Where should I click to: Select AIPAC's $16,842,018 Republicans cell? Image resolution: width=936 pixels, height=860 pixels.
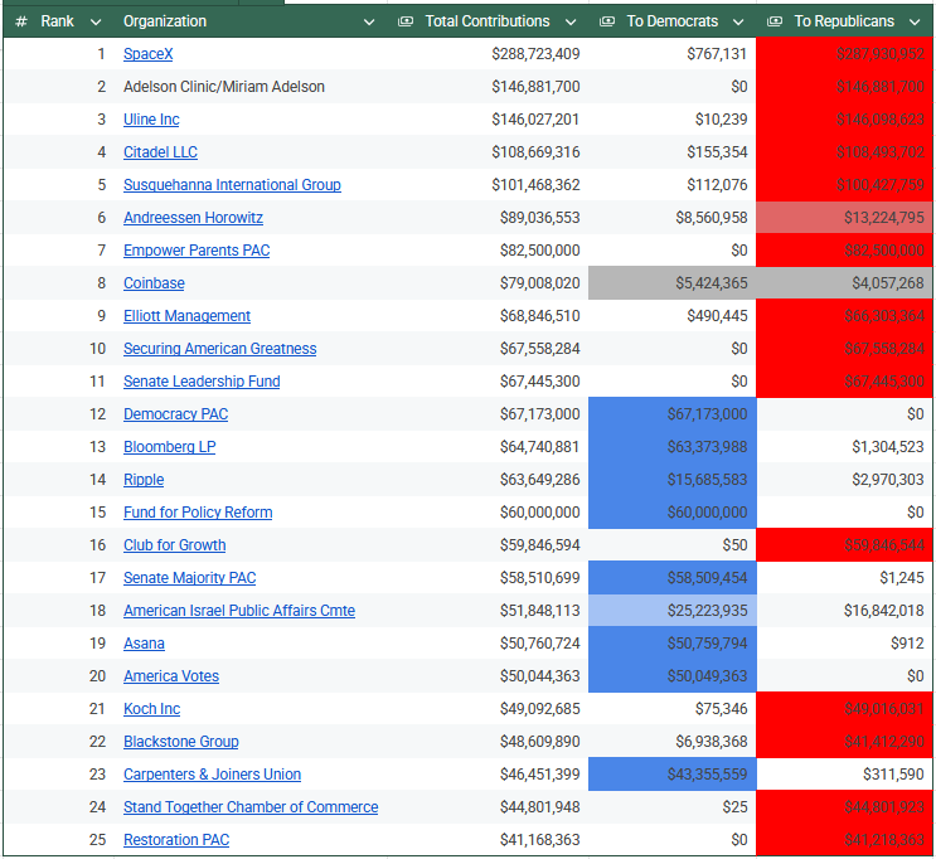point(845,611)
